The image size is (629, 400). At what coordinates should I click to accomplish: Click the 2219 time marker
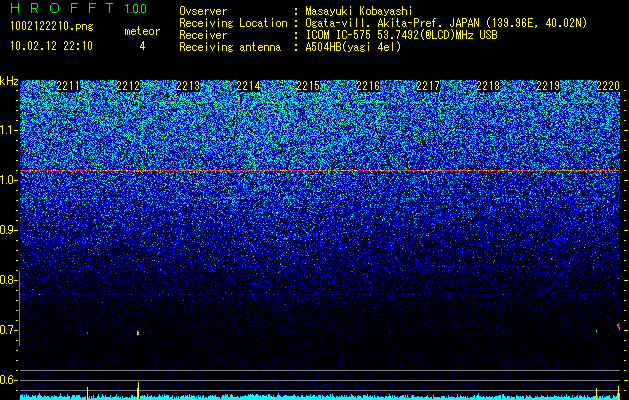pos(548,86)
